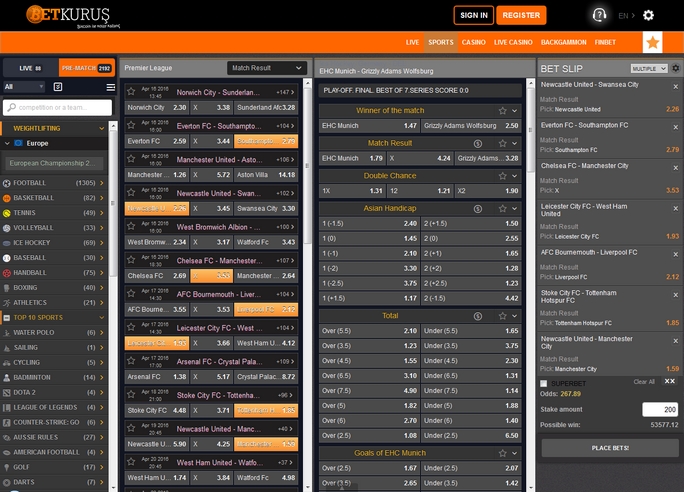This screenshot has height=492, width=684.
Task: Click the Stake amount input field
Action: (660, 410)
